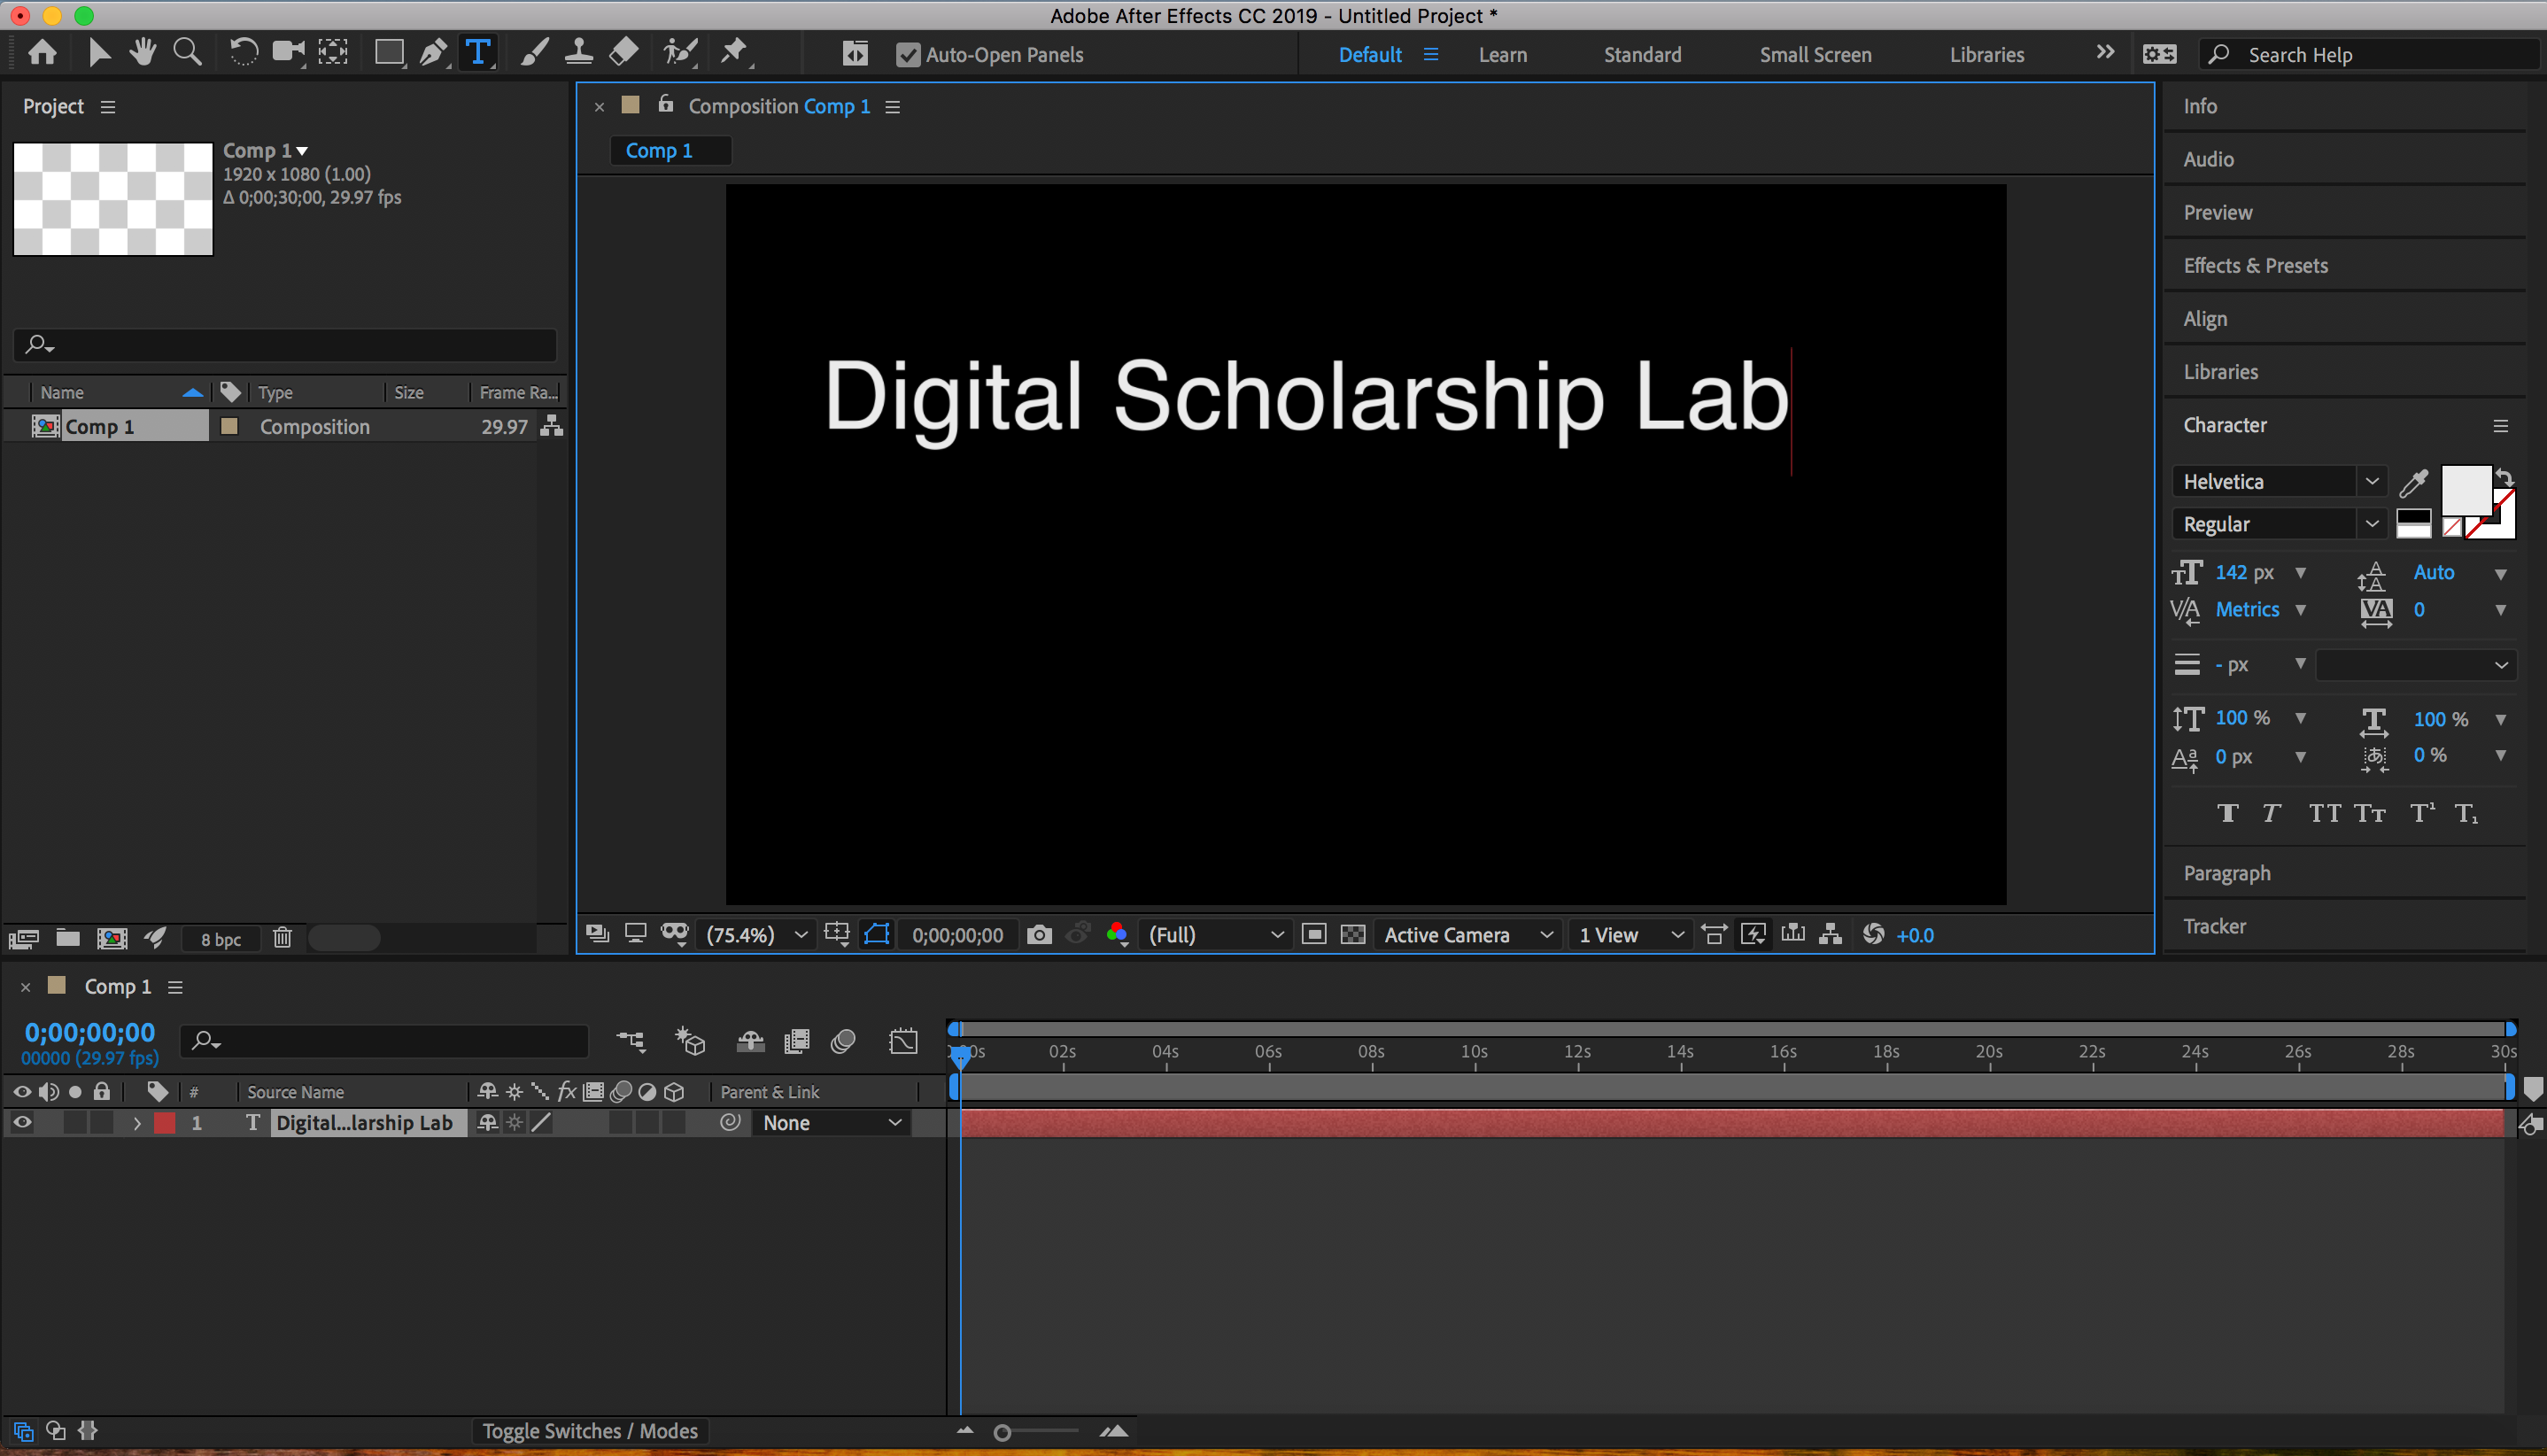This screenshot has width=2547, height=1456.
Task: Select the Pen tool
Action: [x=434, y=53]
